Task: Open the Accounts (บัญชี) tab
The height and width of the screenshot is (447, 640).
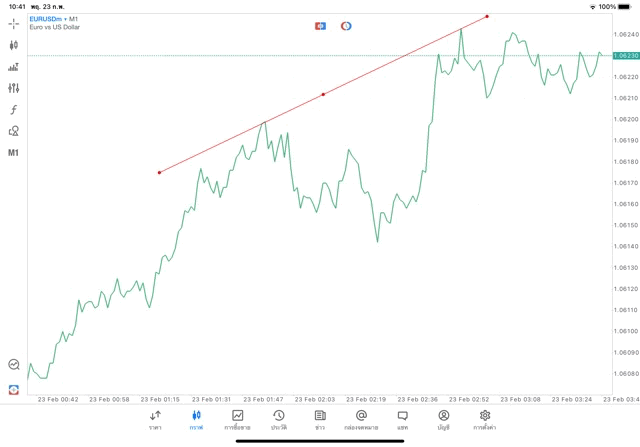Action: pos(443,420)
